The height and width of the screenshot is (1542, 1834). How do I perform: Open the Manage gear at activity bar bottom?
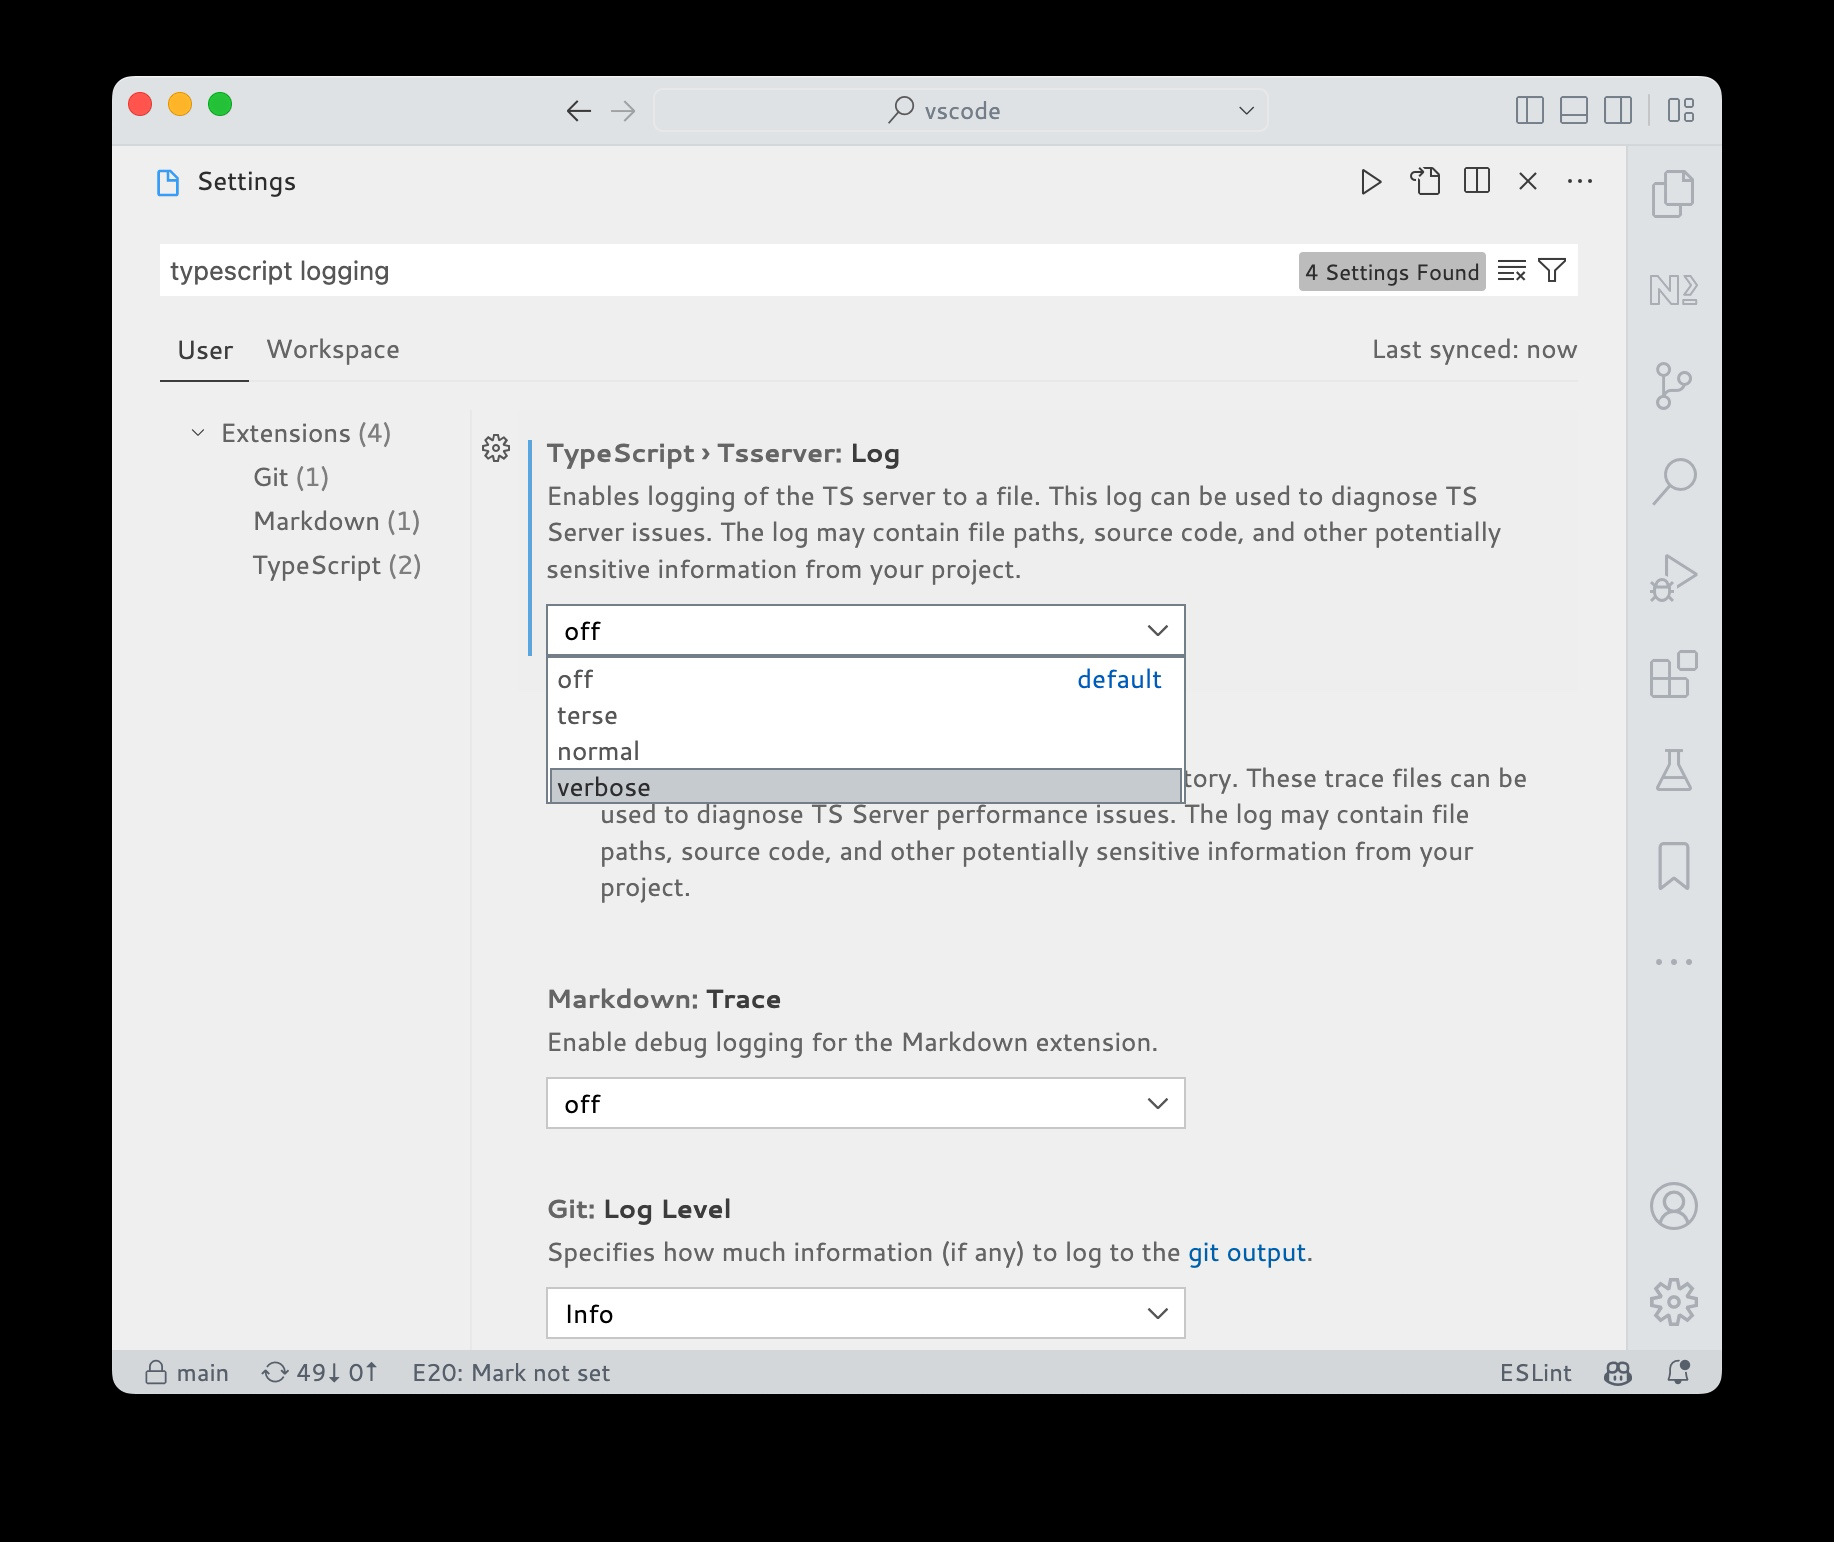[x=1675, y=1302]
